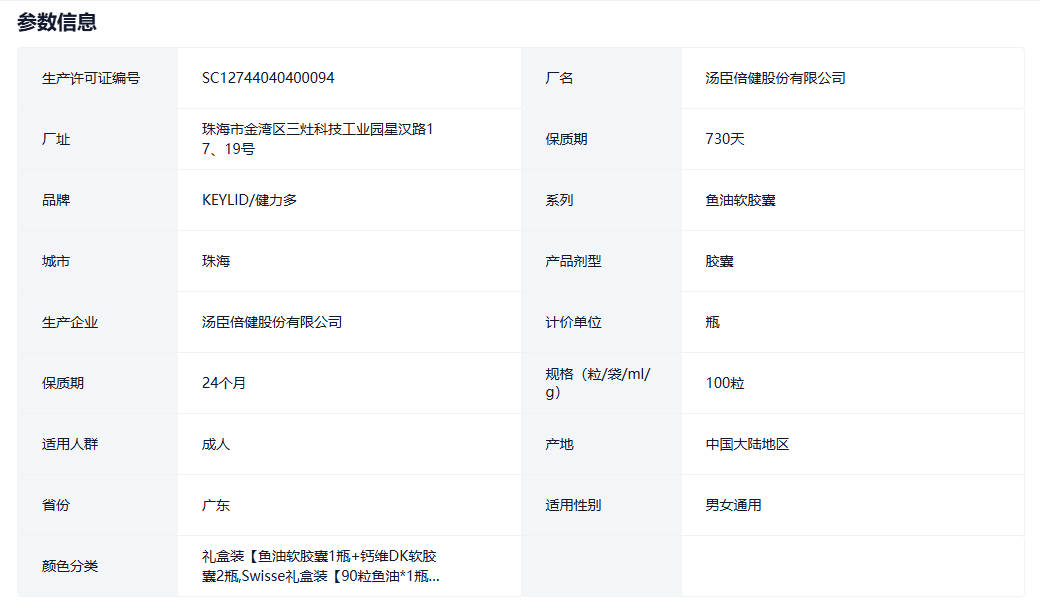Select the province value 广东
1040x610 pixels.
point(216,505)
